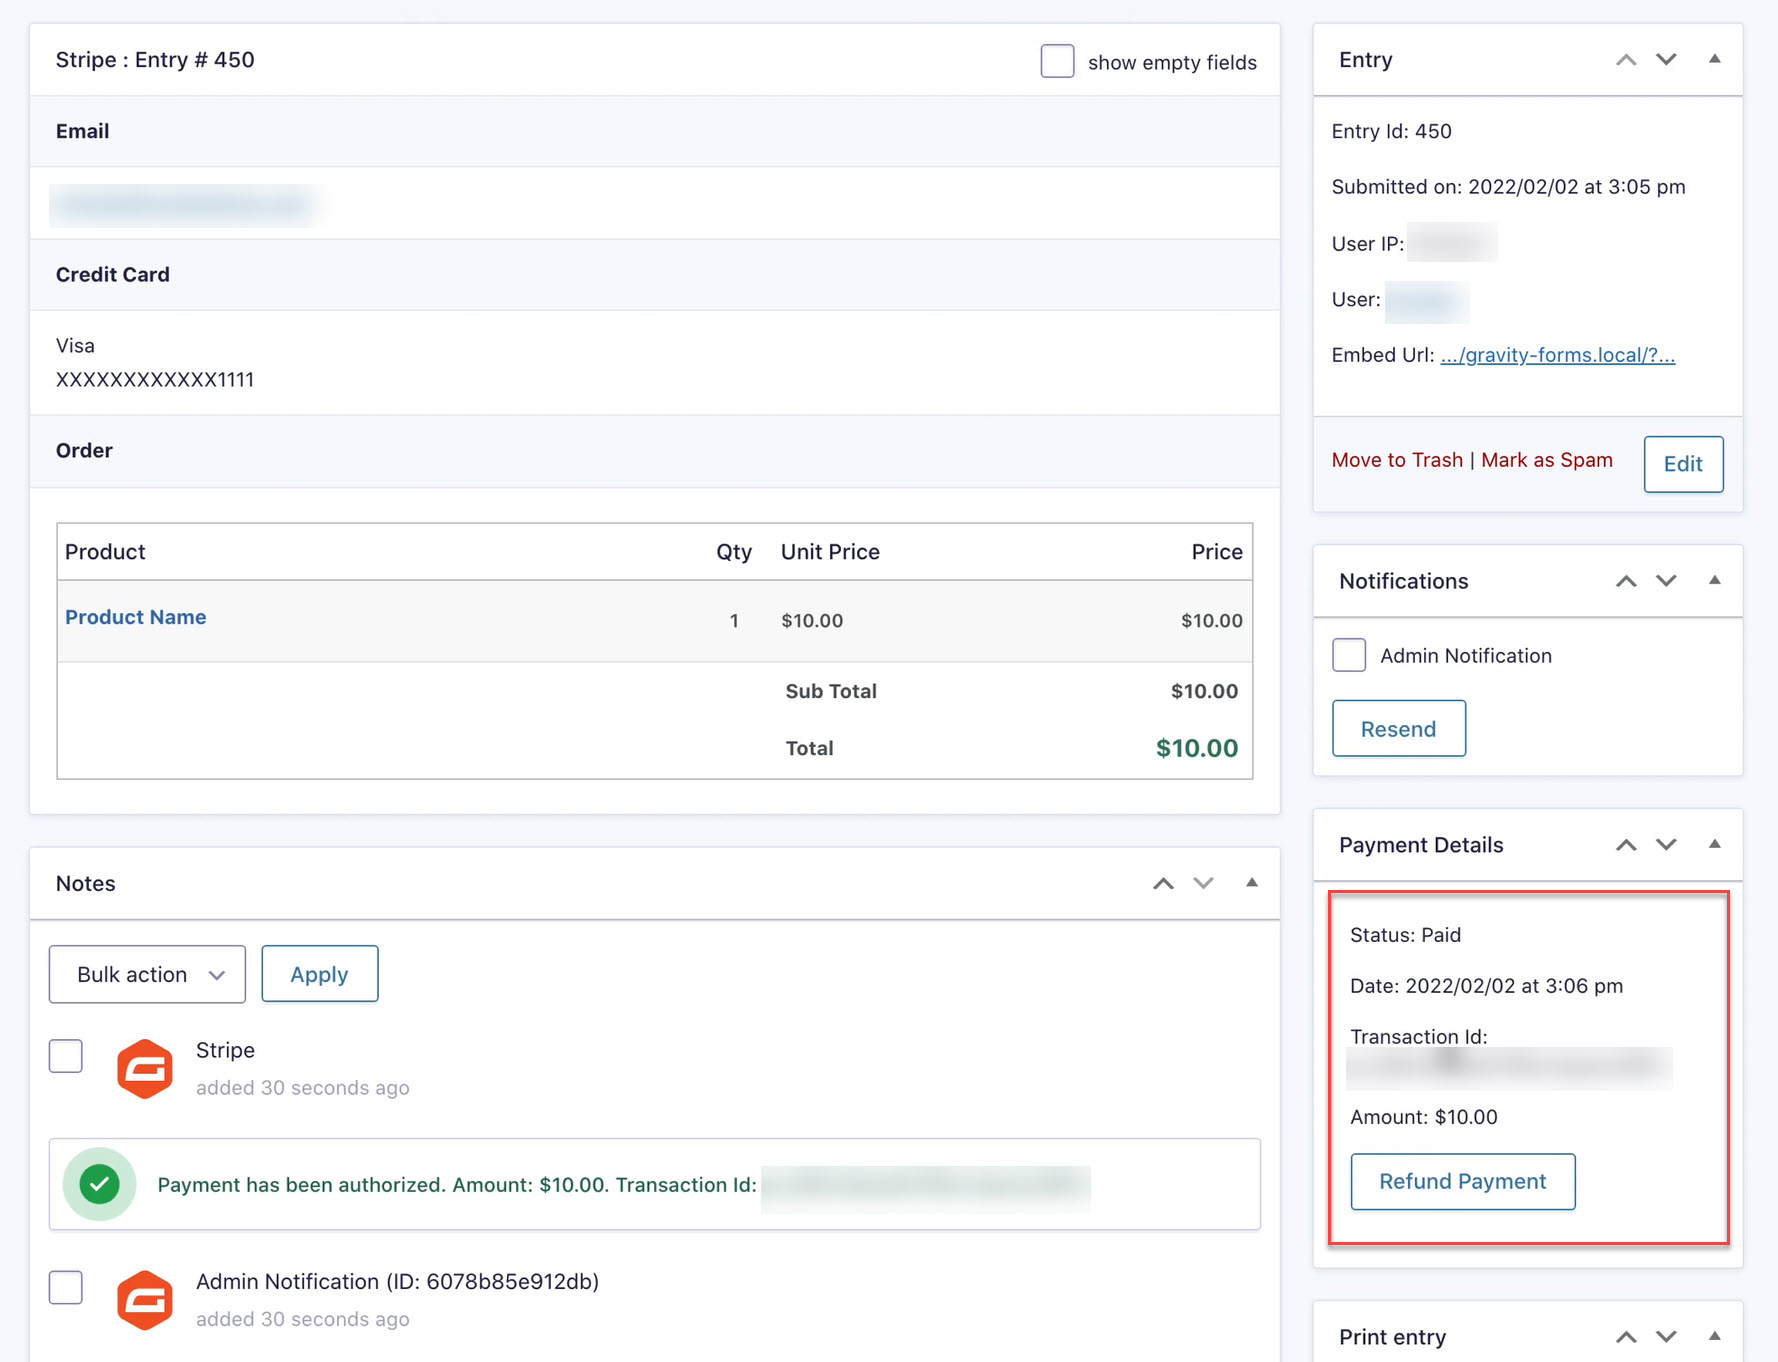Click the Unit Price column header
Viewport: 1778px width, 1362px height.
point(830,552)
